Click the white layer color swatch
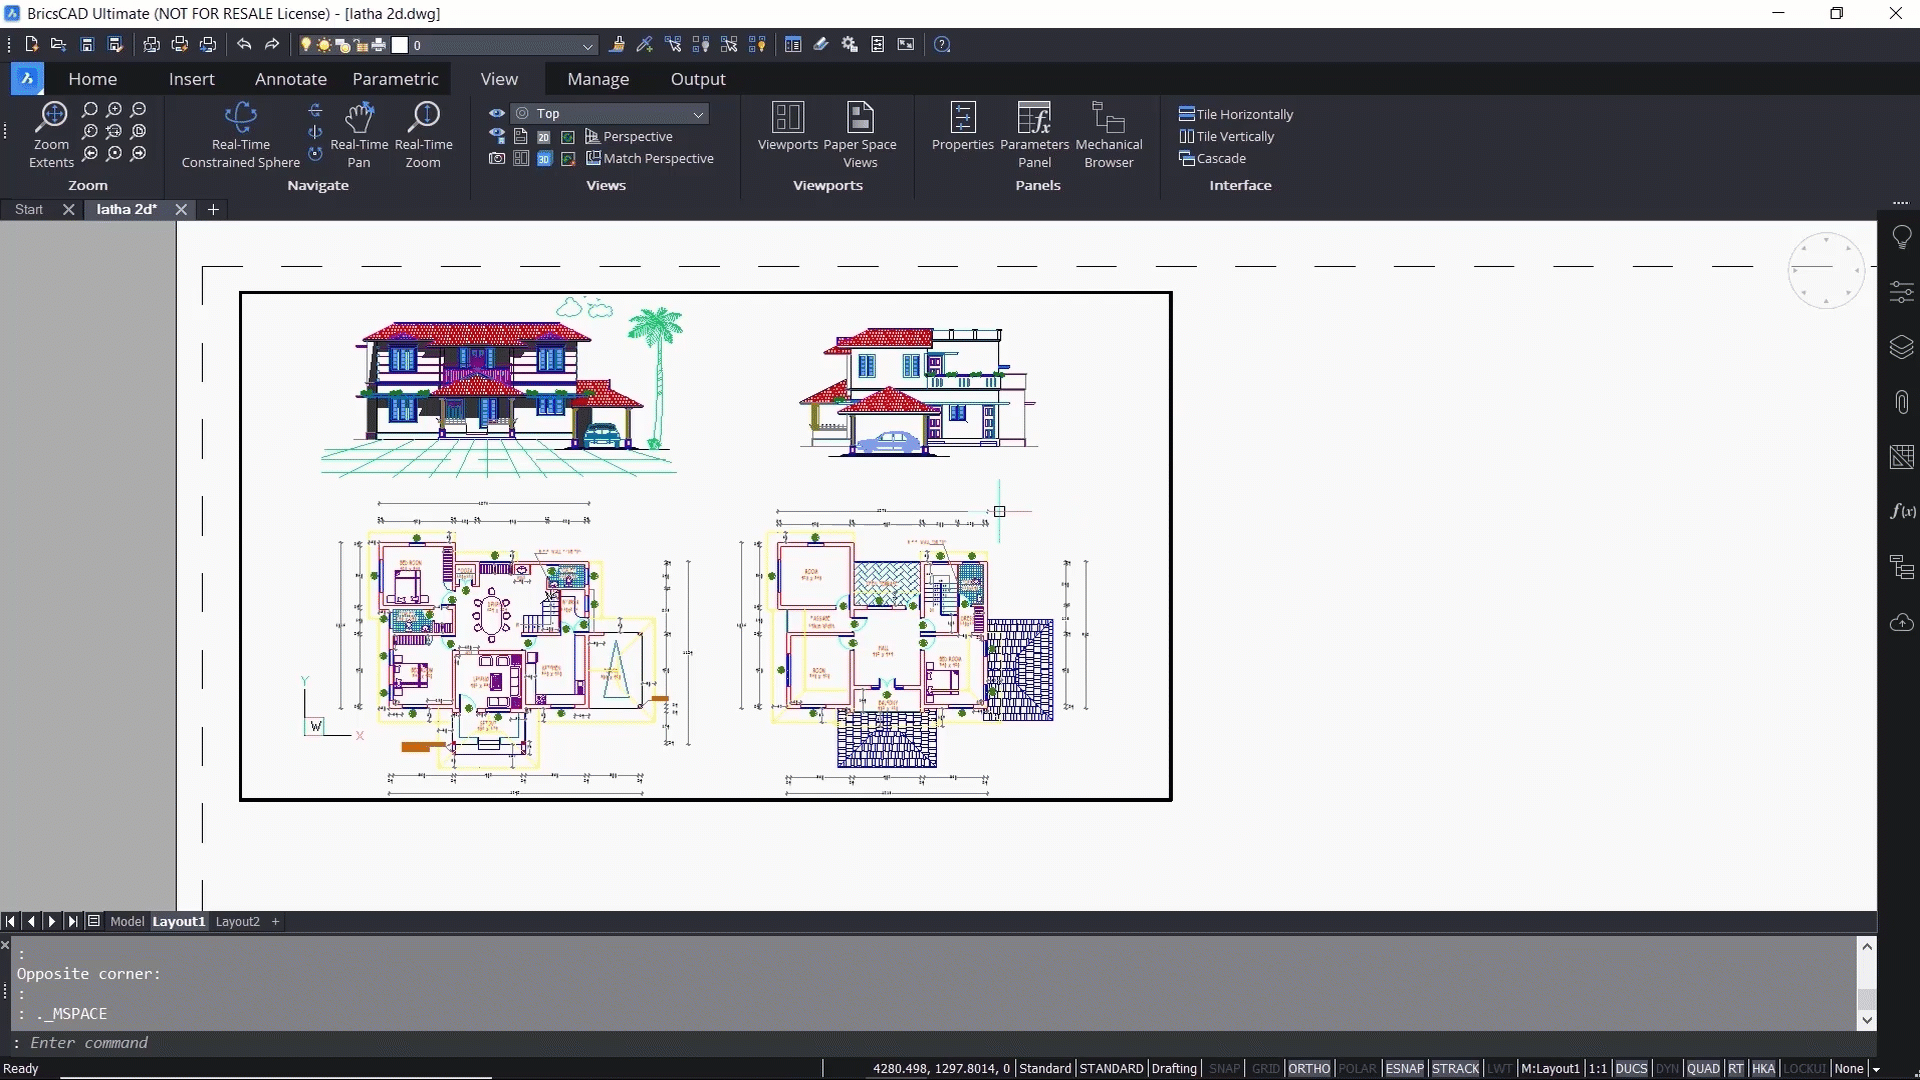1920x1080 pixels. 400,45
